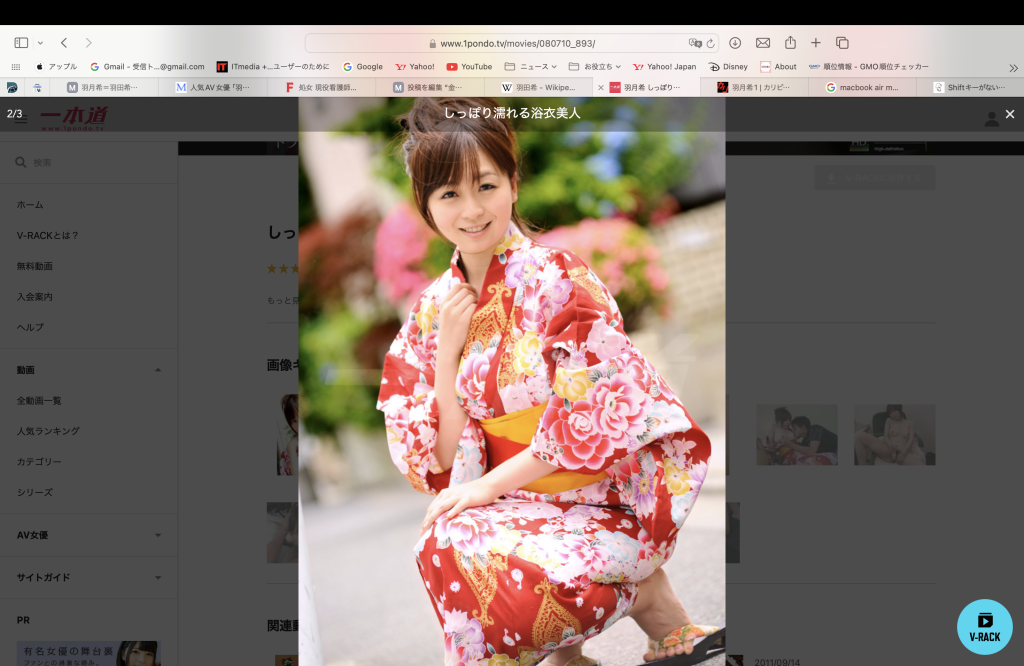Click the back navigation arrow
This screenshot has width=1024, height=666.
pos(64,43)
